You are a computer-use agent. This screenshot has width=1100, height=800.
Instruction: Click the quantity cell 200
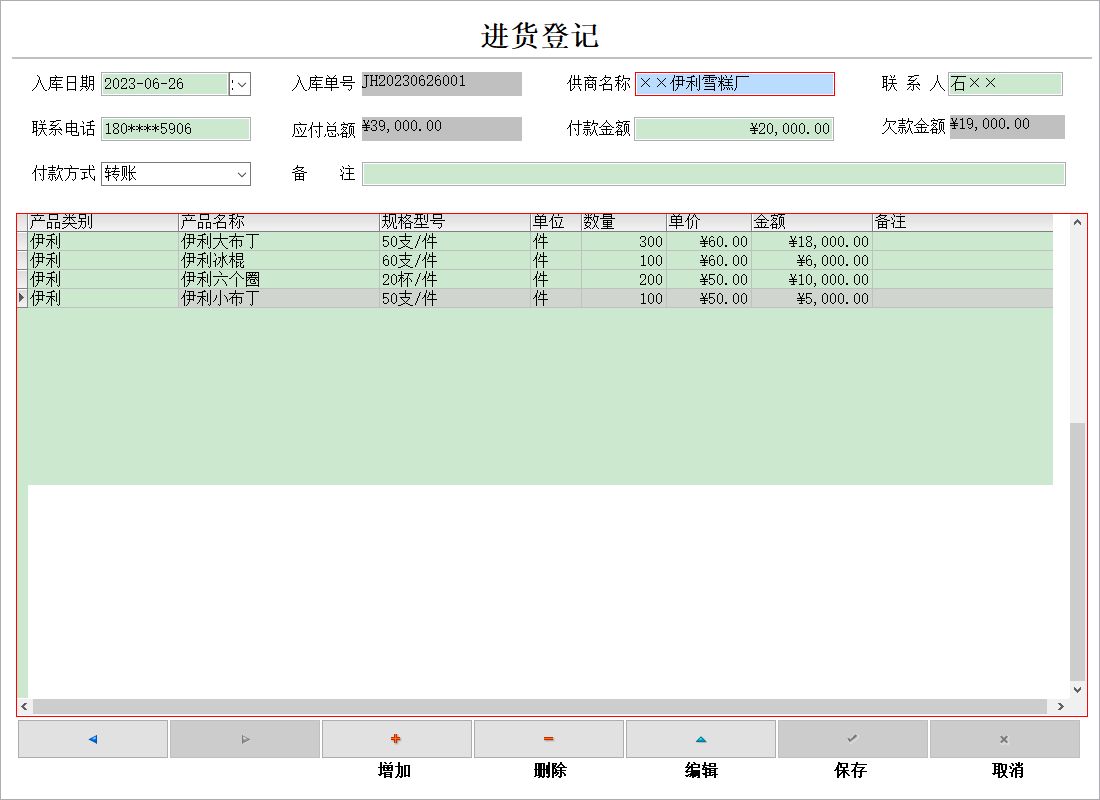(624, 279)
